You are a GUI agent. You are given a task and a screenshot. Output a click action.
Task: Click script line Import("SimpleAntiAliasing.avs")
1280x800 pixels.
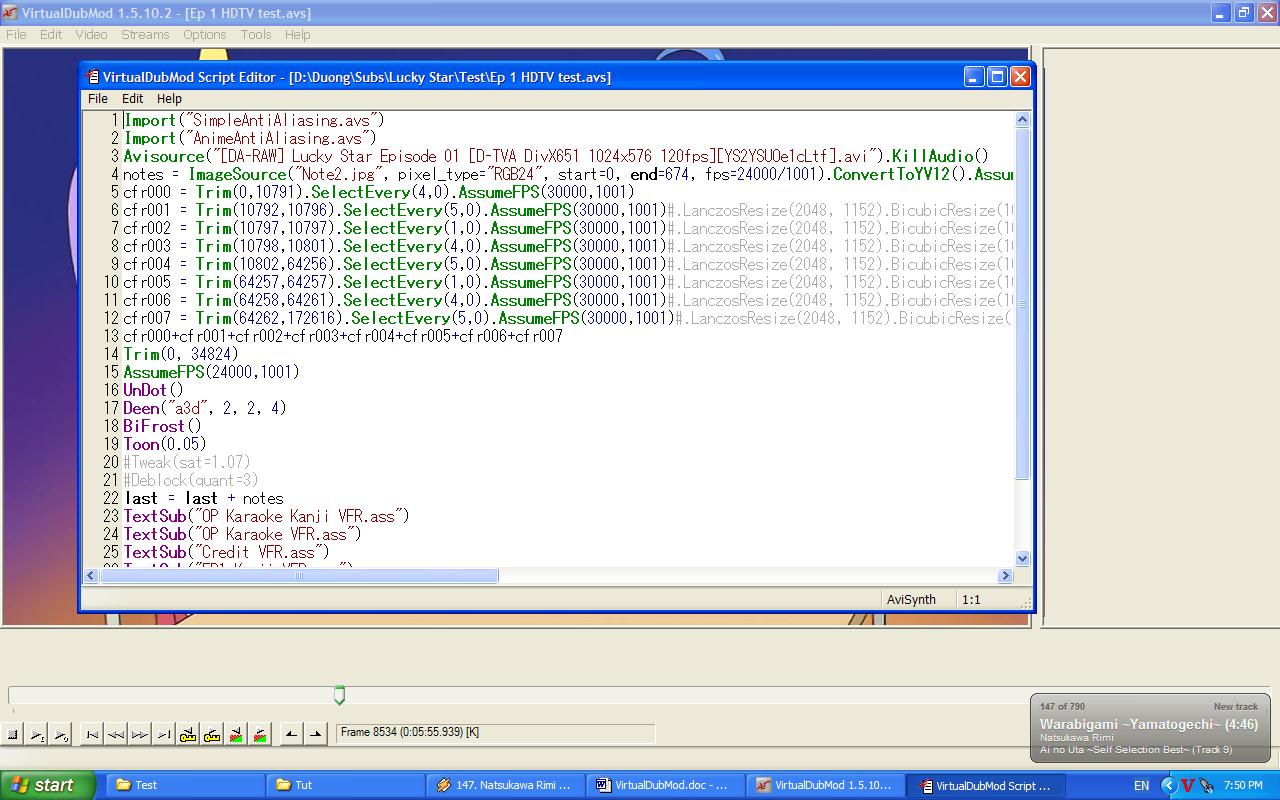click(x=254, y=120)
